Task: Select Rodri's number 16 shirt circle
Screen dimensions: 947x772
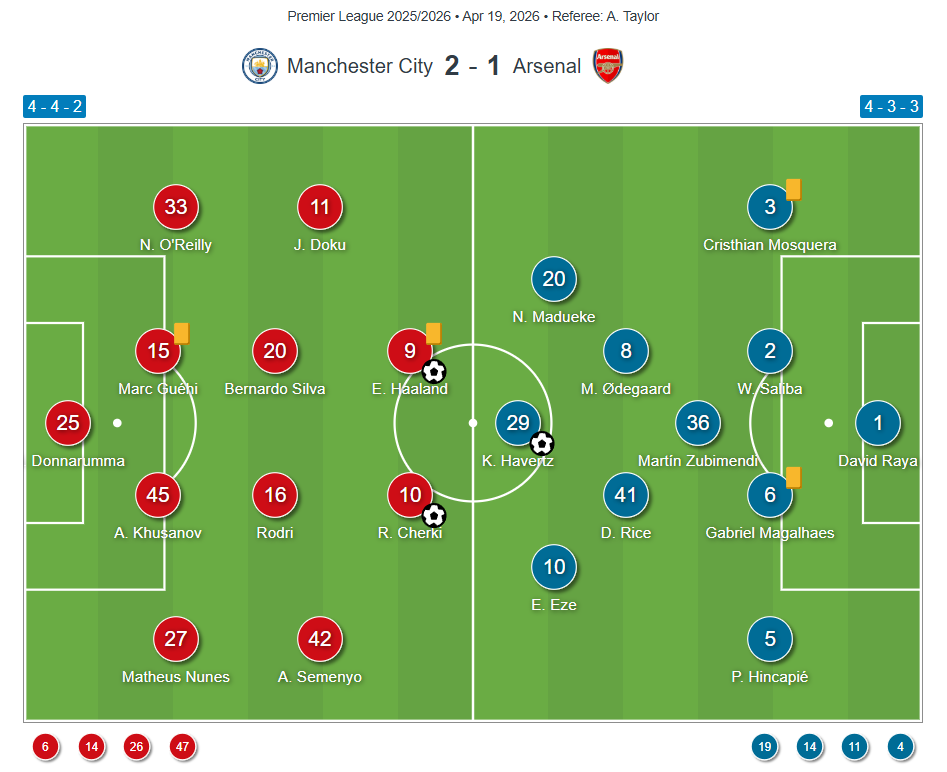Action: (275, 495)
